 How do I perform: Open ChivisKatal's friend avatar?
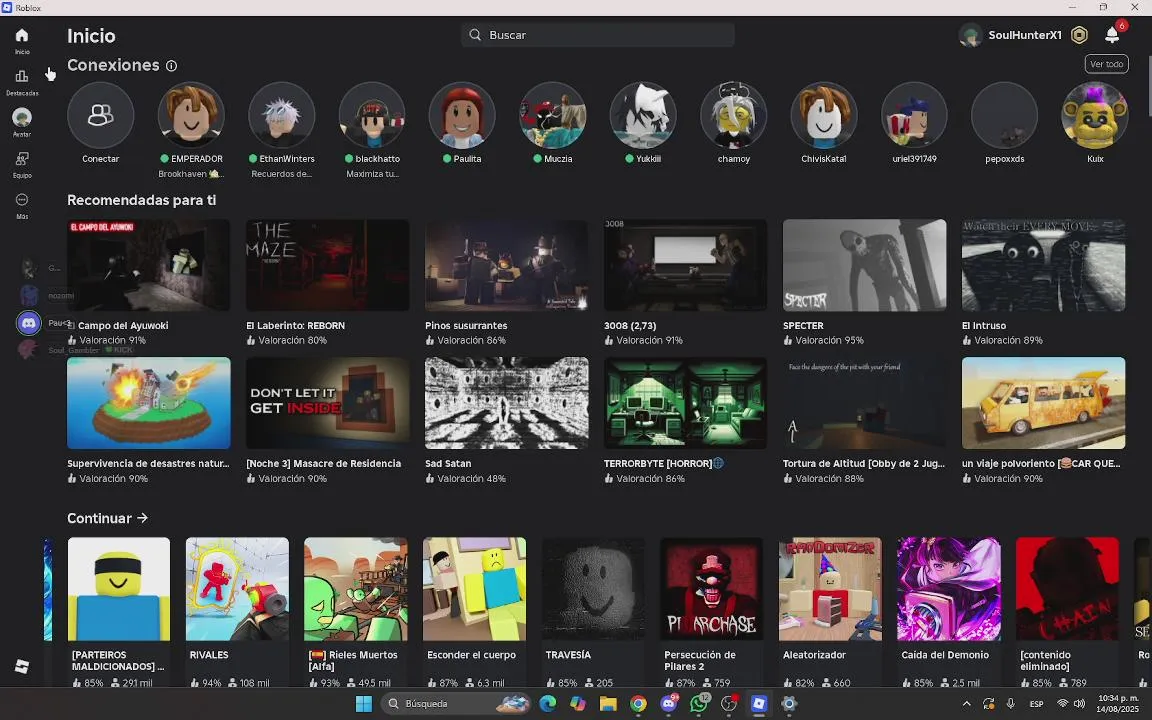pos(824,115)
